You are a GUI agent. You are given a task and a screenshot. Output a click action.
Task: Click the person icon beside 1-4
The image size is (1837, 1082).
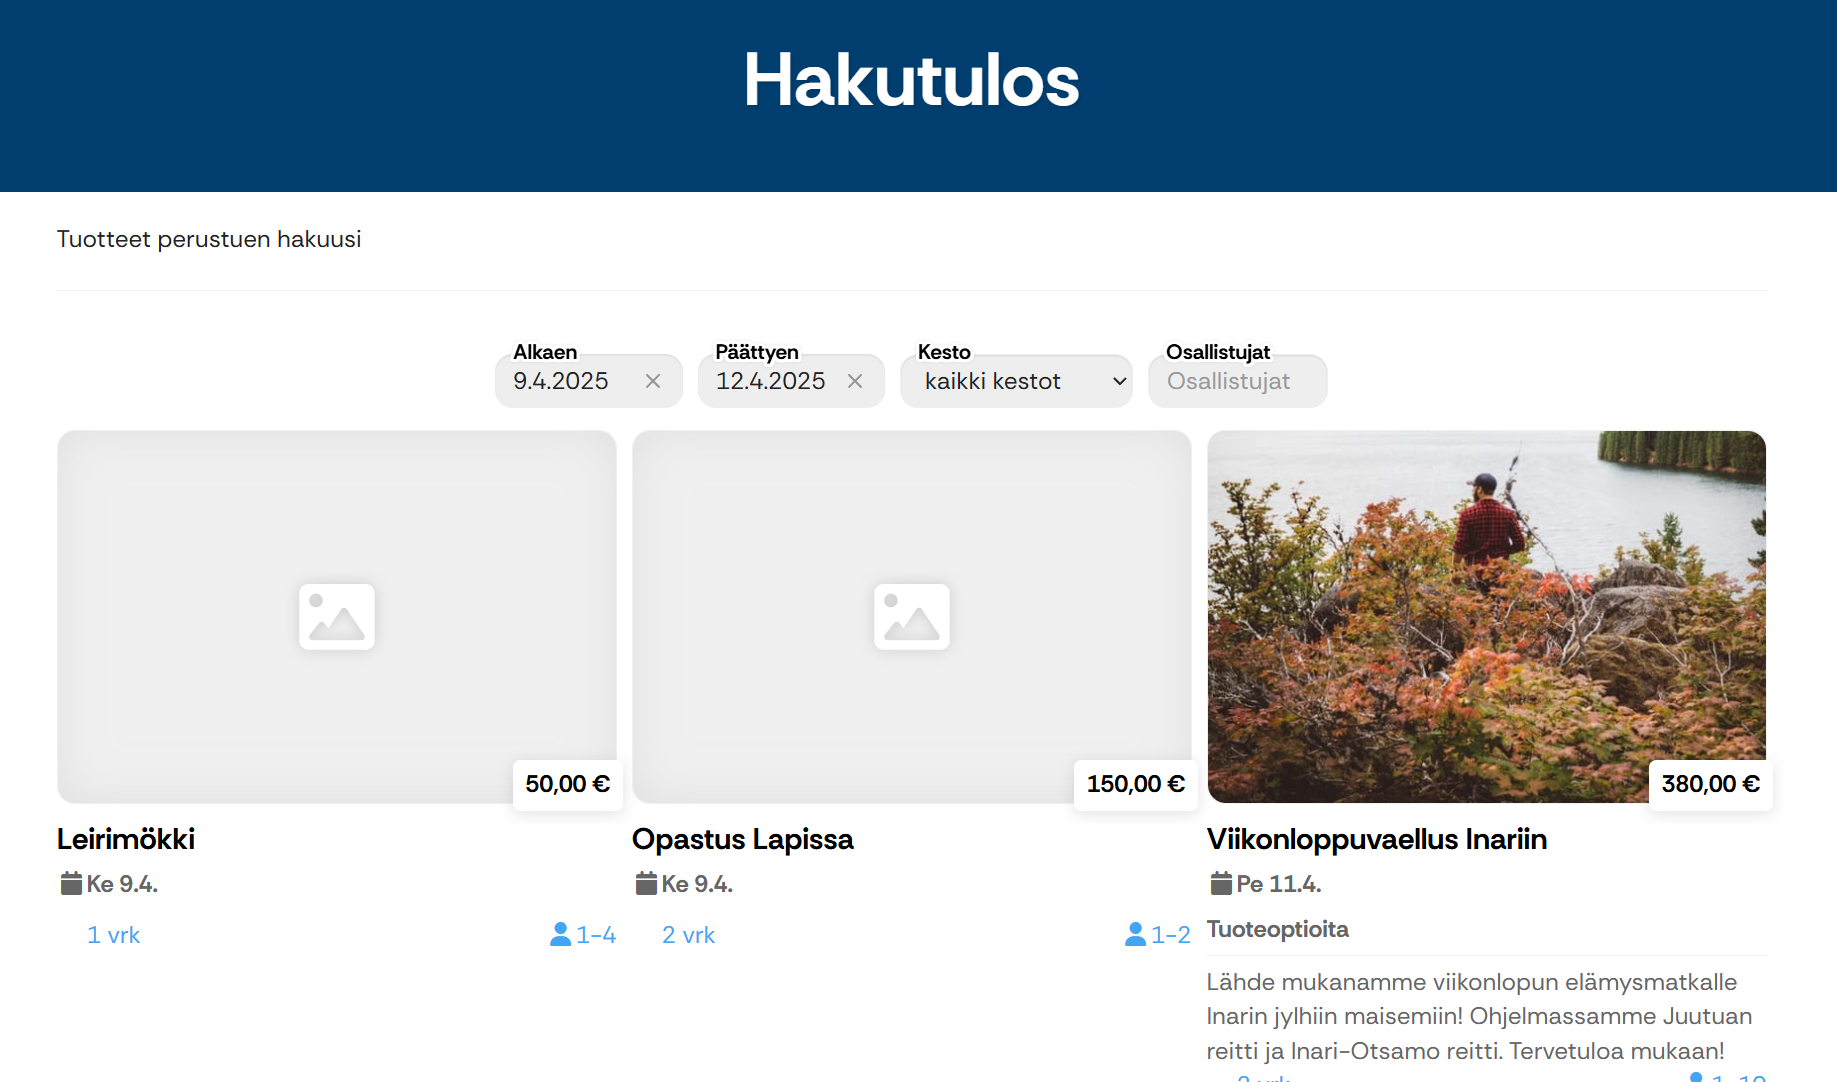coord(560,934)
